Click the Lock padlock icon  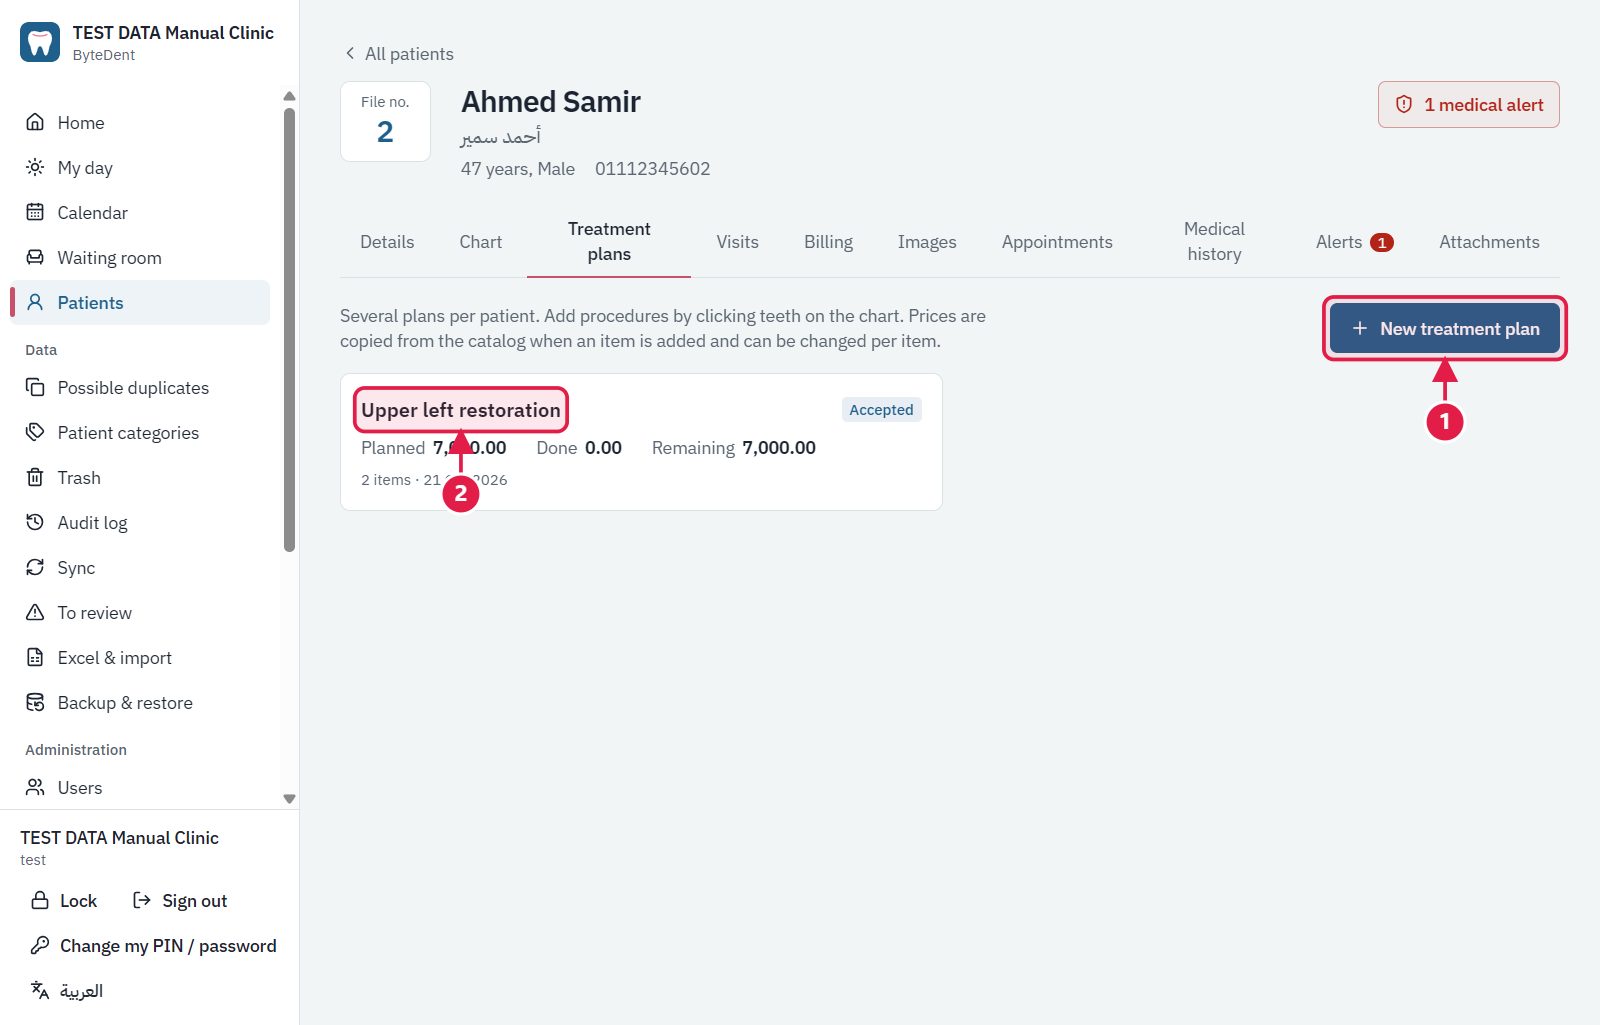coord(40,900)
